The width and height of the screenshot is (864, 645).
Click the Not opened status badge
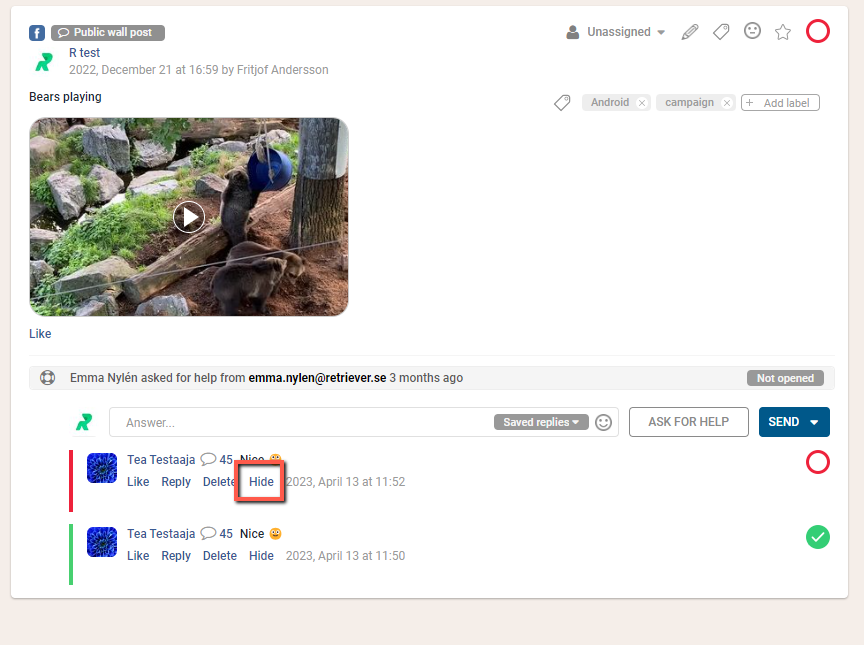785,378
